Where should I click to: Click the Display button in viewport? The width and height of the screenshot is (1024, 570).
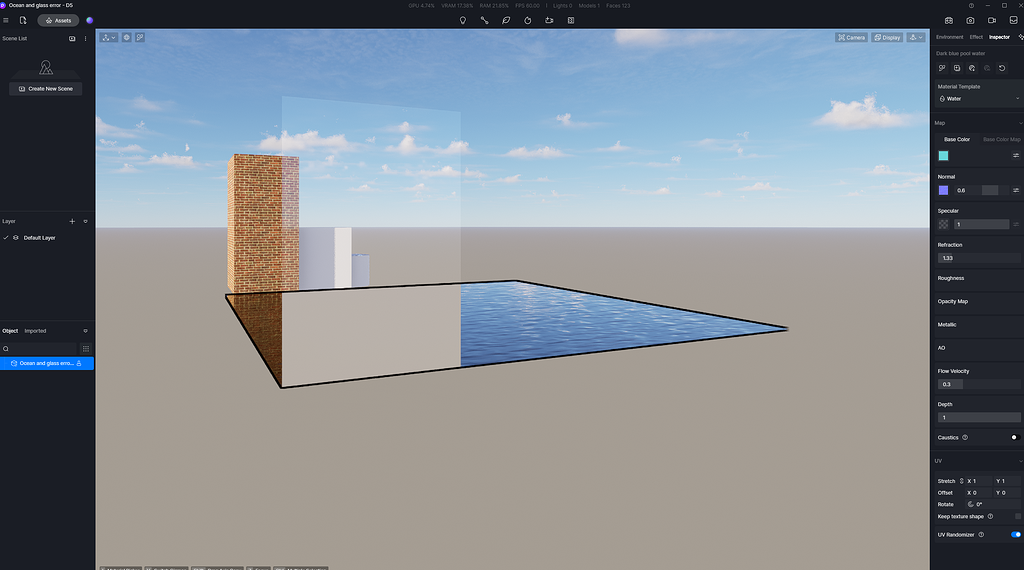[888, 37]
